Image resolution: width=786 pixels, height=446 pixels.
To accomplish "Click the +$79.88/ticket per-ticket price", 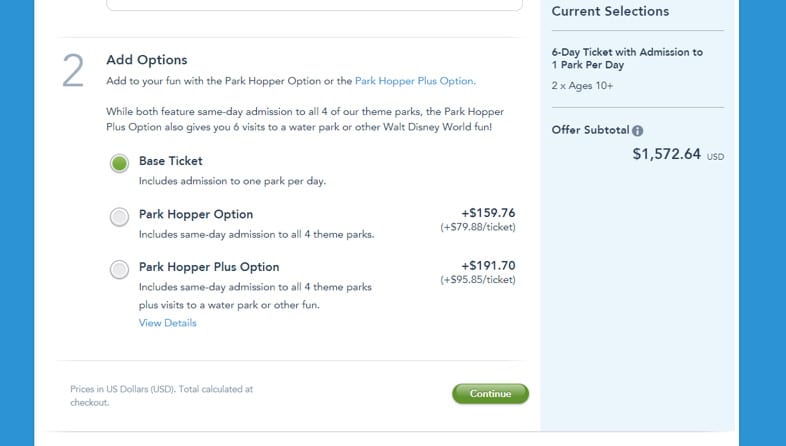I will pos(478,227).
